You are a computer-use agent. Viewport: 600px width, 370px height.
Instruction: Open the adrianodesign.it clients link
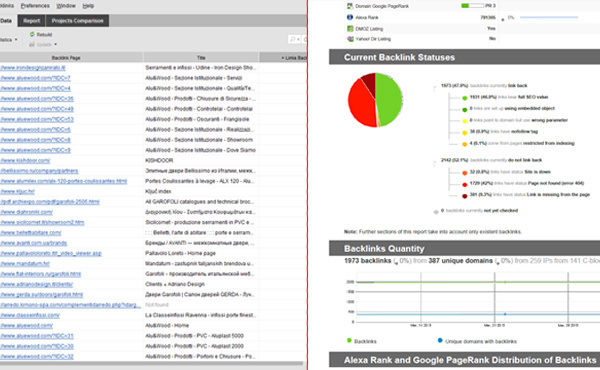[x=36, y=284]
